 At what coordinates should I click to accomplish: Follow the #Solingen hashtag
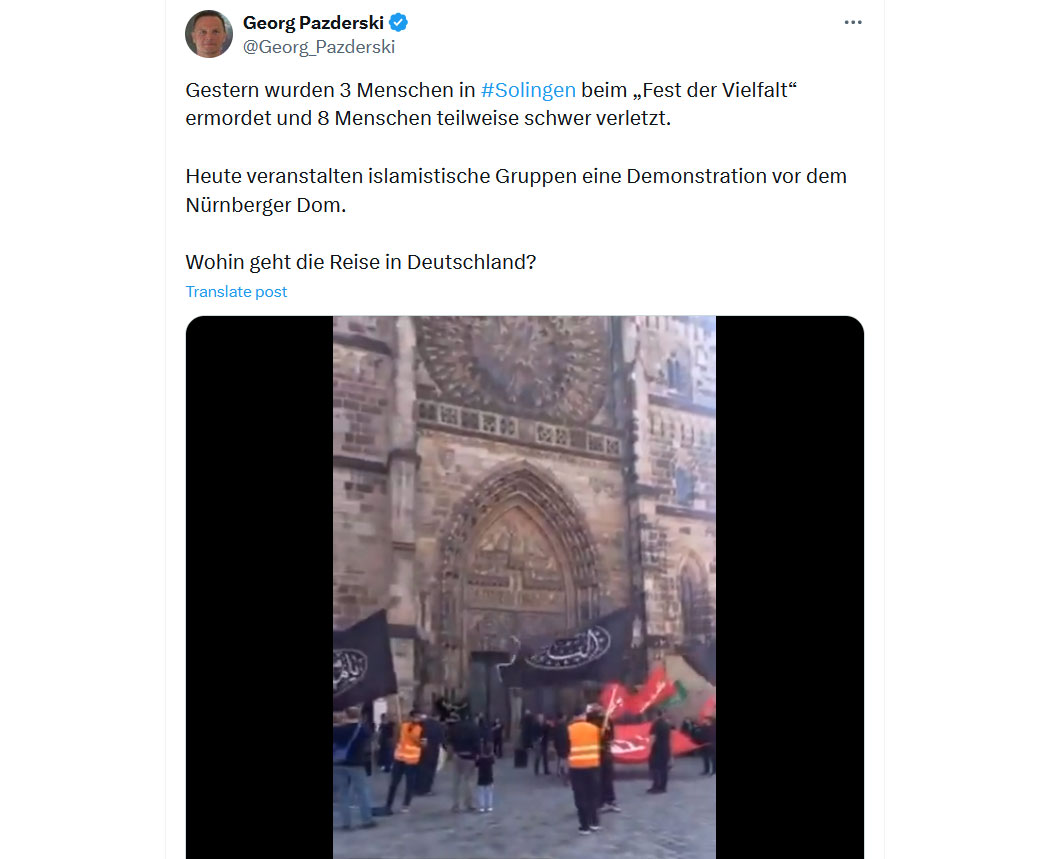528,90
